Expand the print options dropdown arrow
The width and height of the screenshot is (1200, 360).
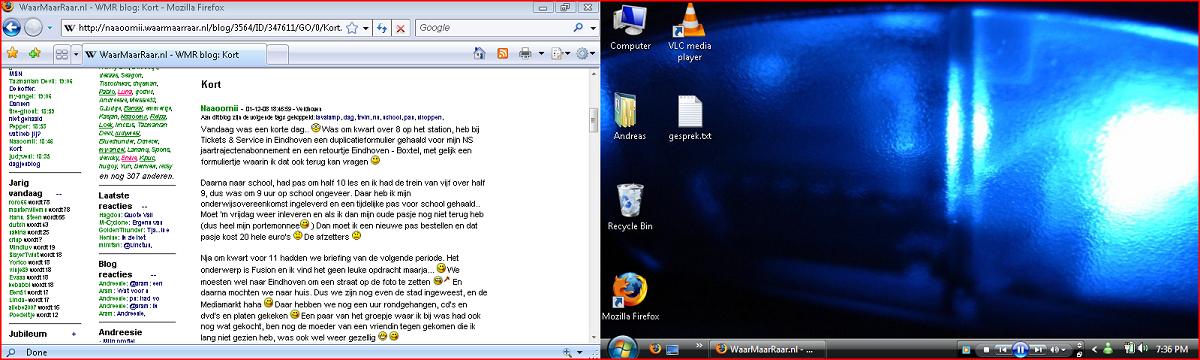[x=541, y=53]
